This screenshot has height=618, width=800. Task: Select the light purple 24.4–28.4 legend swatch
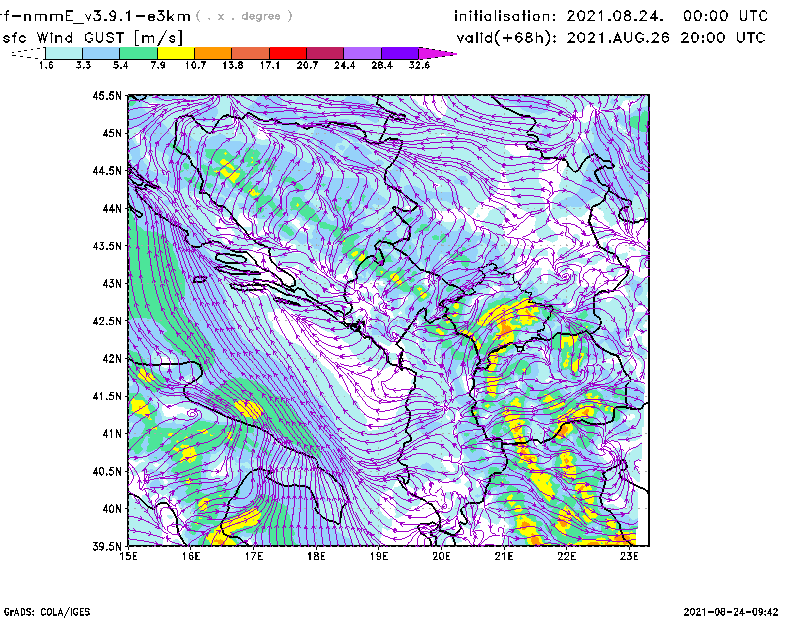point(362,53)
